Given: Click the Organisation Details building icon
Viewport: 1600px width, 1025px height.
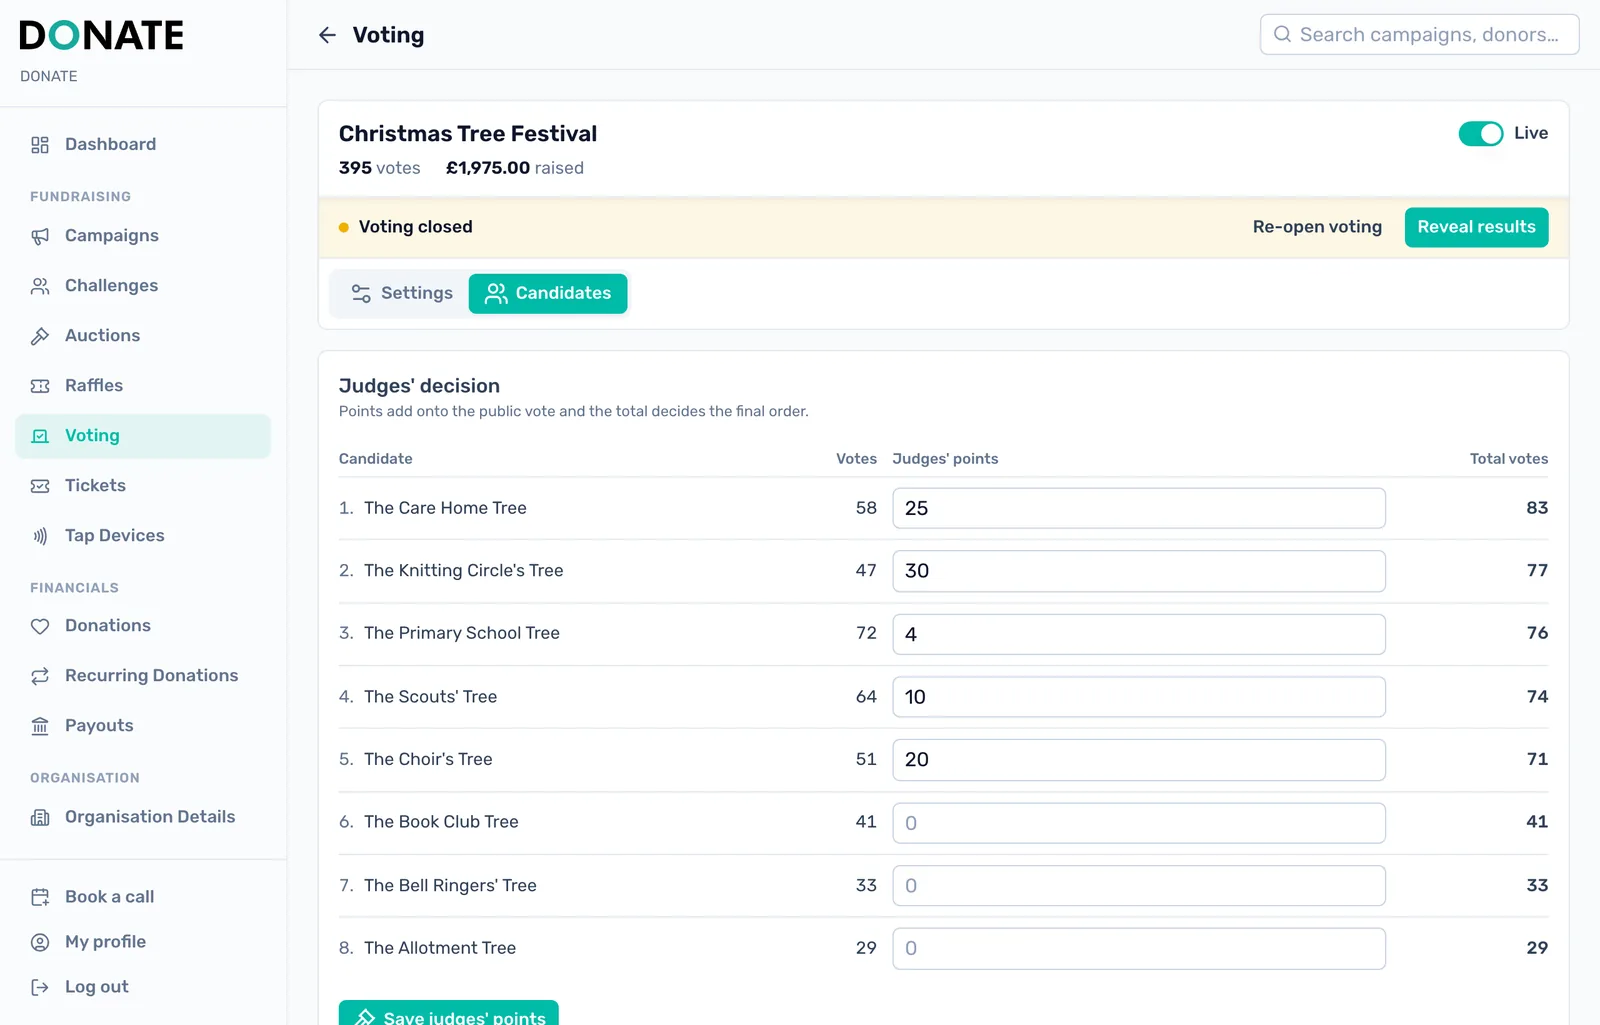Looking at the screenshot, I should tap(40, 817).
